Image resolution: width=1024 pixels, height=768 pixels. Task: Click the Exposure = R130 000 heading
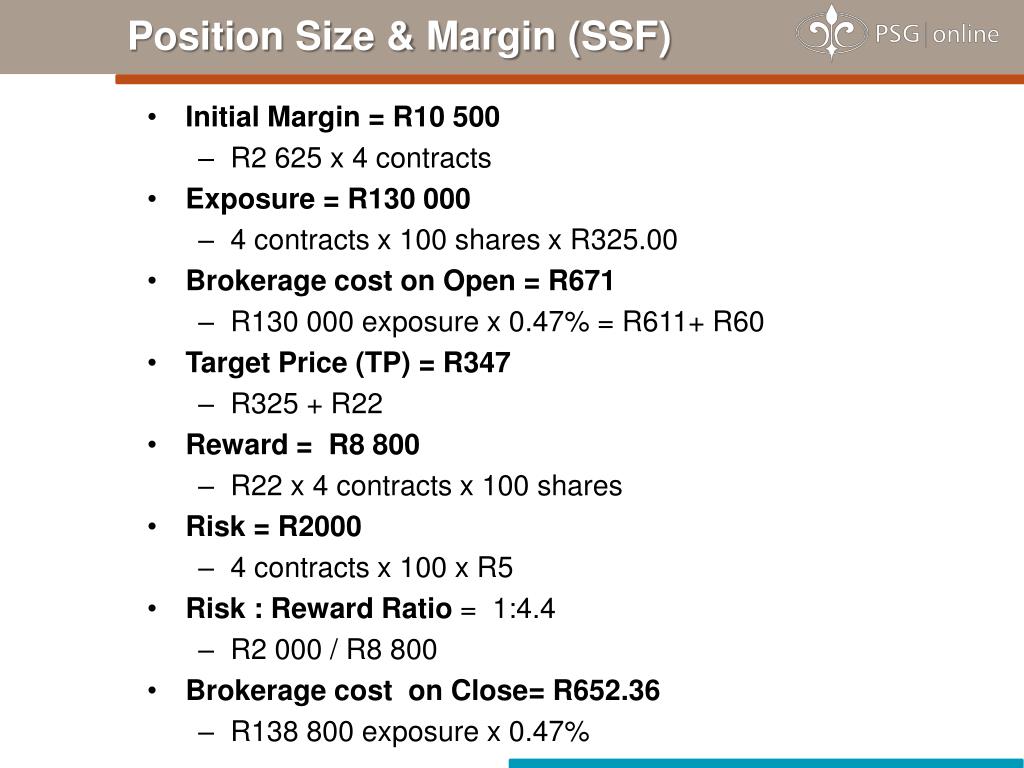(x=328, y=199)
